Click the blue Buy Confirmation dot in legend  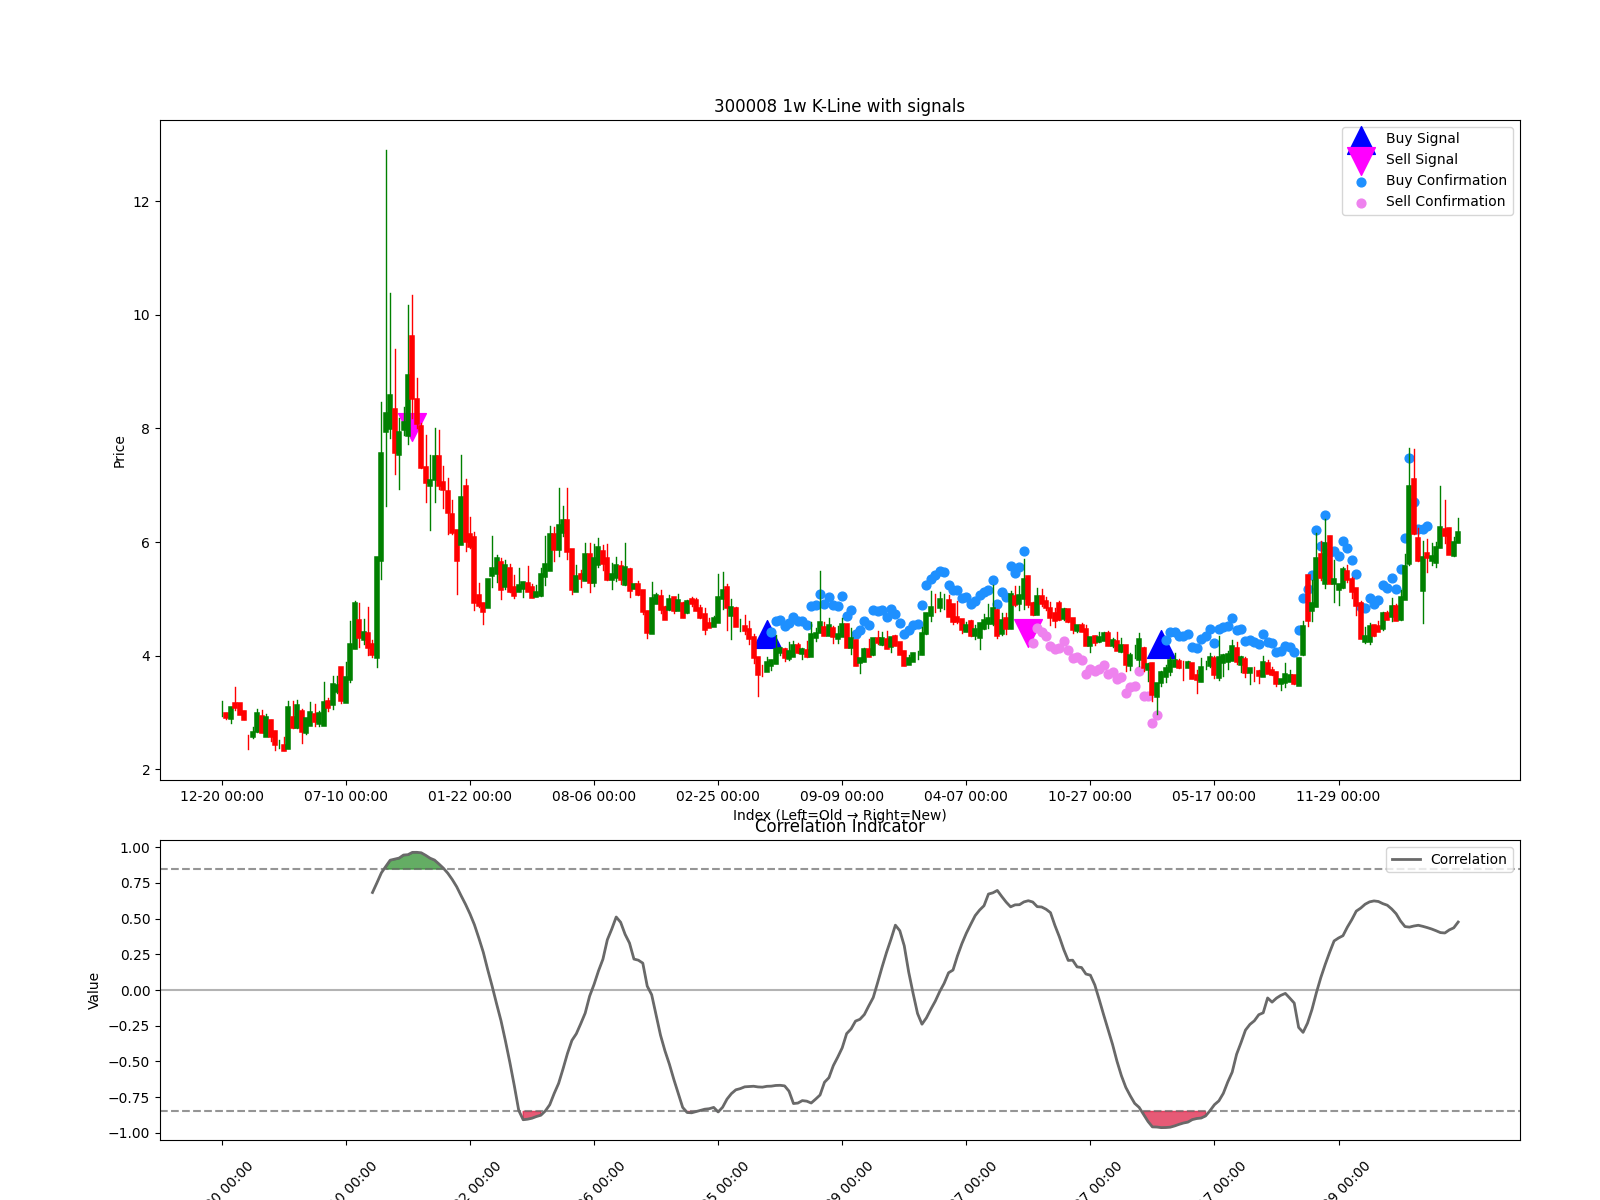1361,182
